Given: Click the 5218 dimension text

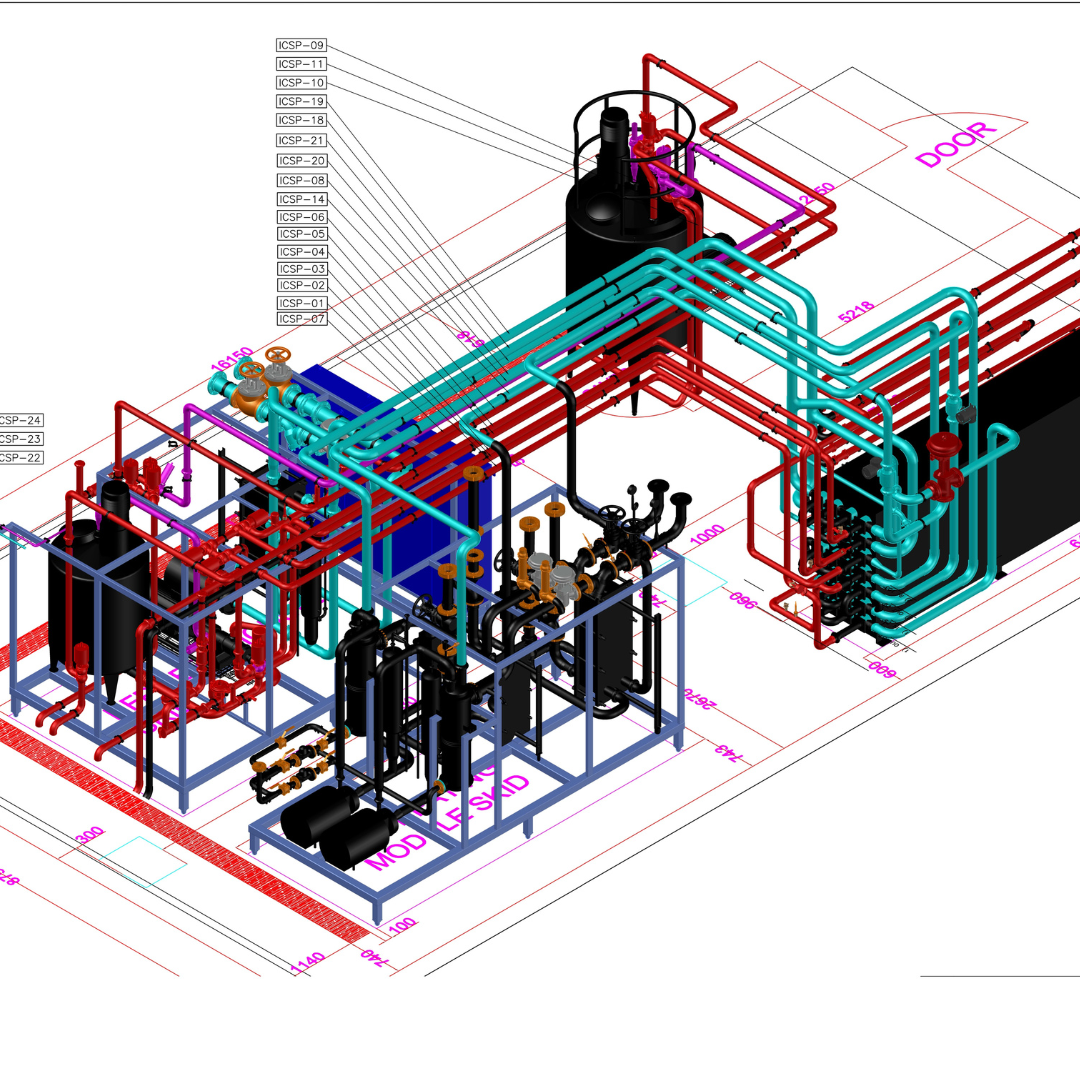Looking at the screenshot, I should (x=856, y=309).
